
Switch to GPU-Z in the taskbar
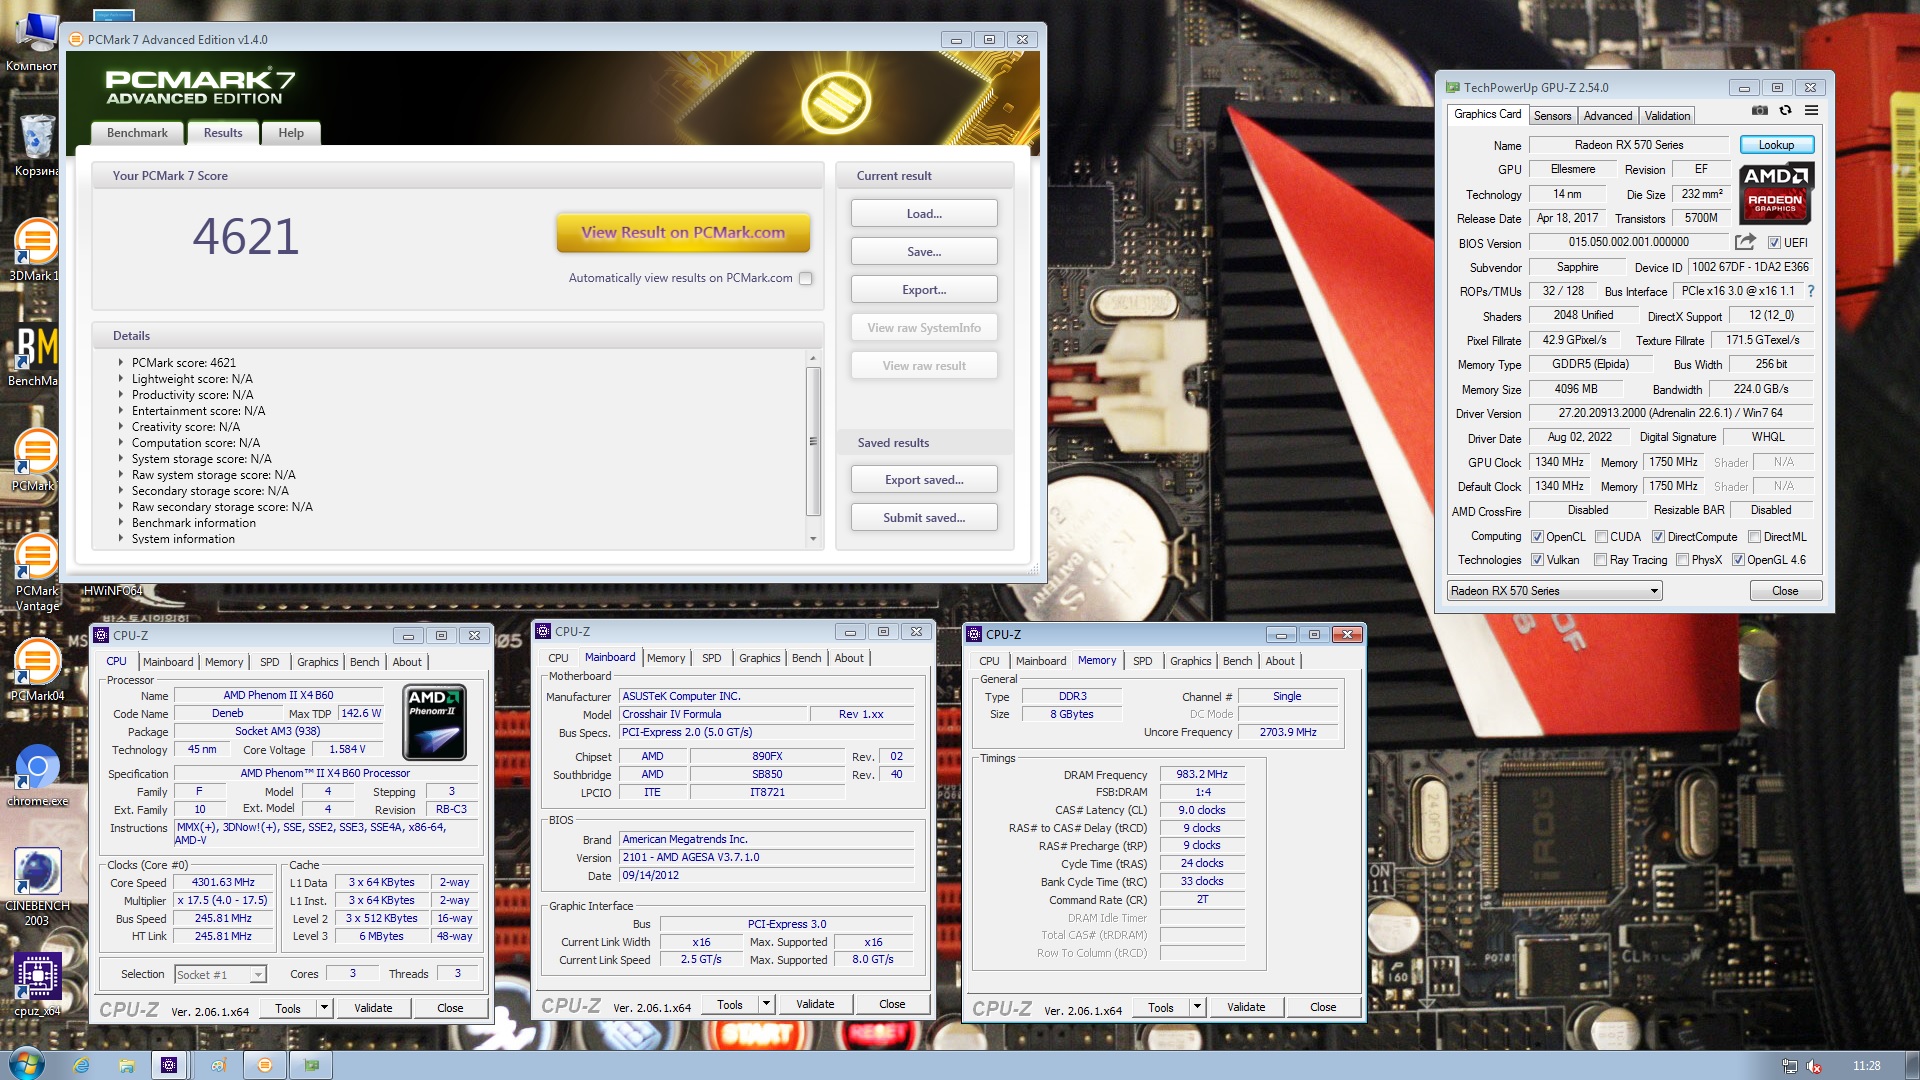[x=312, y=1065]
